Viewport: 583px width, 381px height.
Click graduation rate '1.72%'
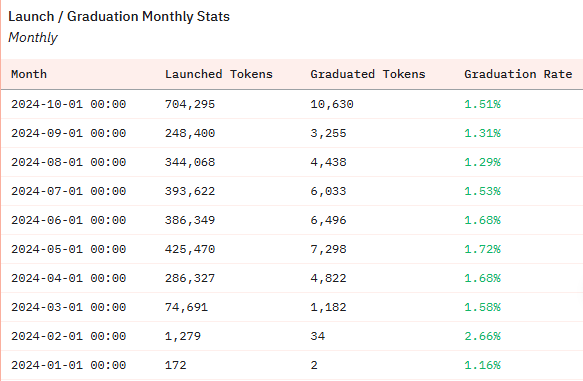(x=483, y=249)
